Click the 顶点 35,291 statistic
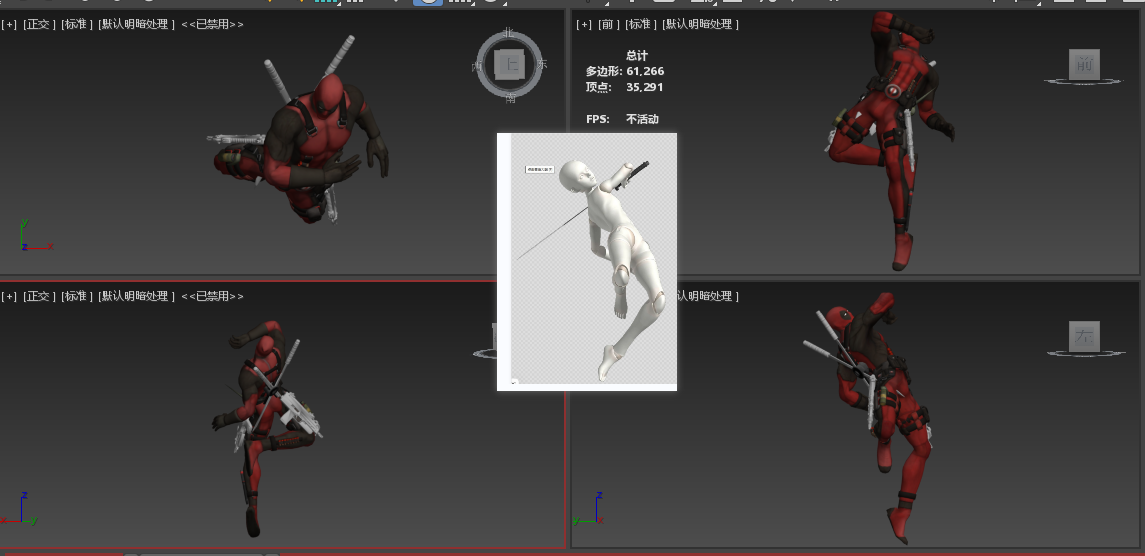This screenshot has width=1145, height=556. [x=625, y=87]
